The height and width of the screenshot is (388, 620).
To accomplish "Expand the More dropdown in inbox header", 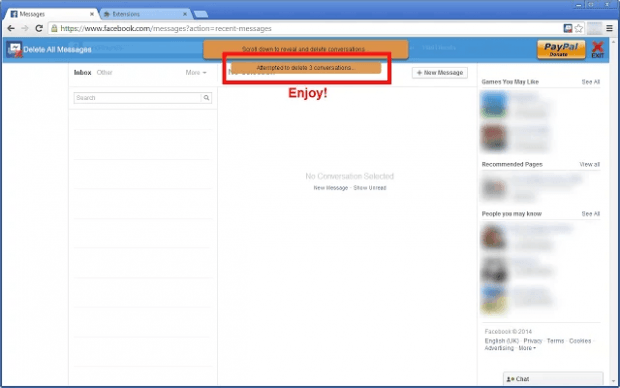I will coord(196,72).
